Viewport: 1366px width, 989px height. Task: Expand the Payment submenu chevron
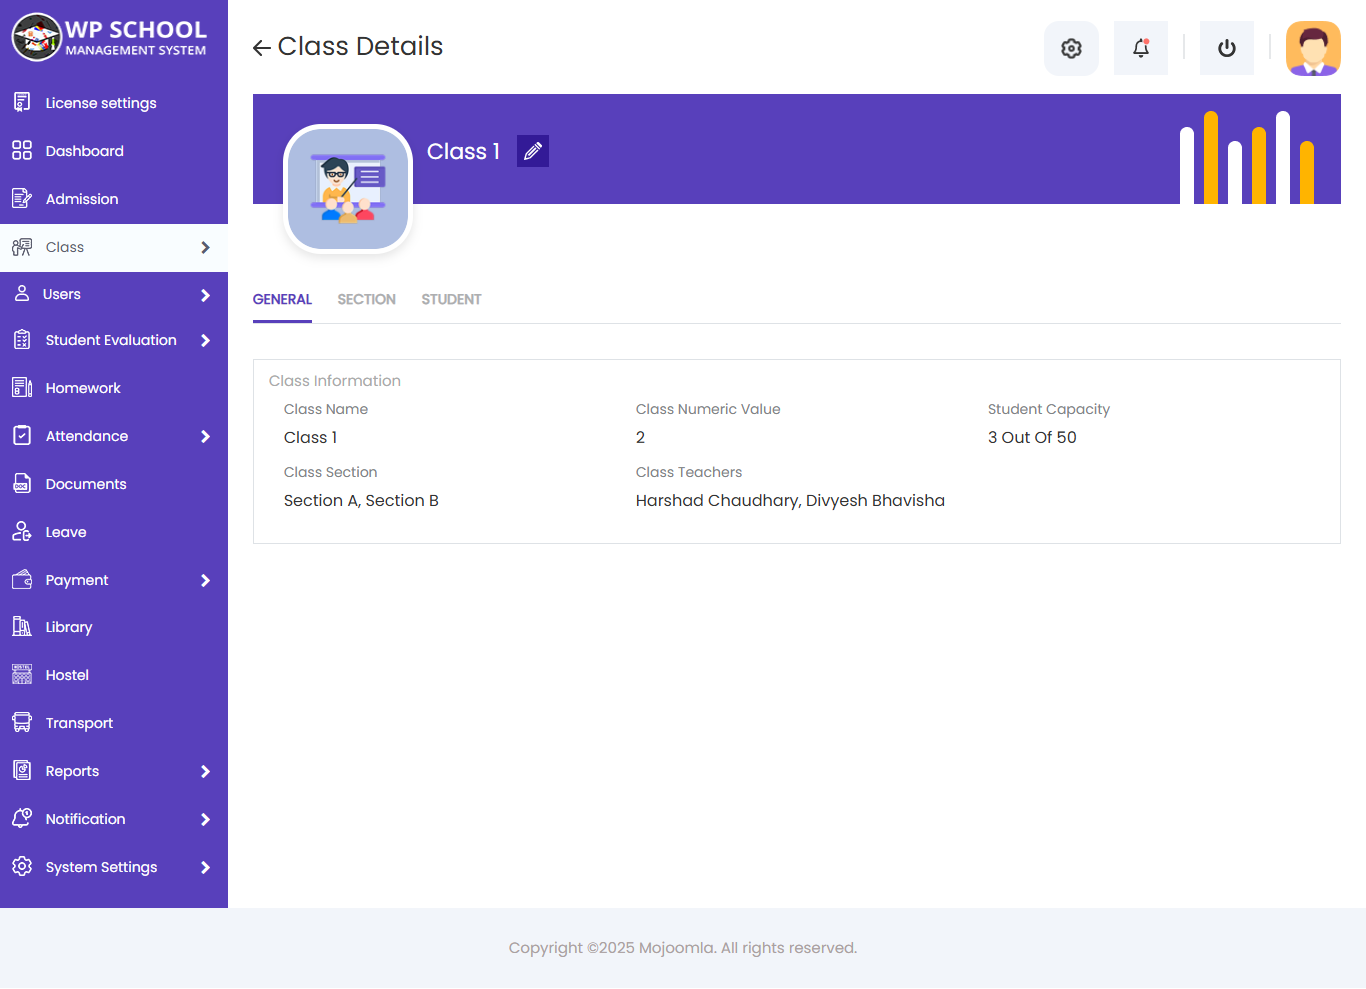pyautogui.click(x=205, y=580)
